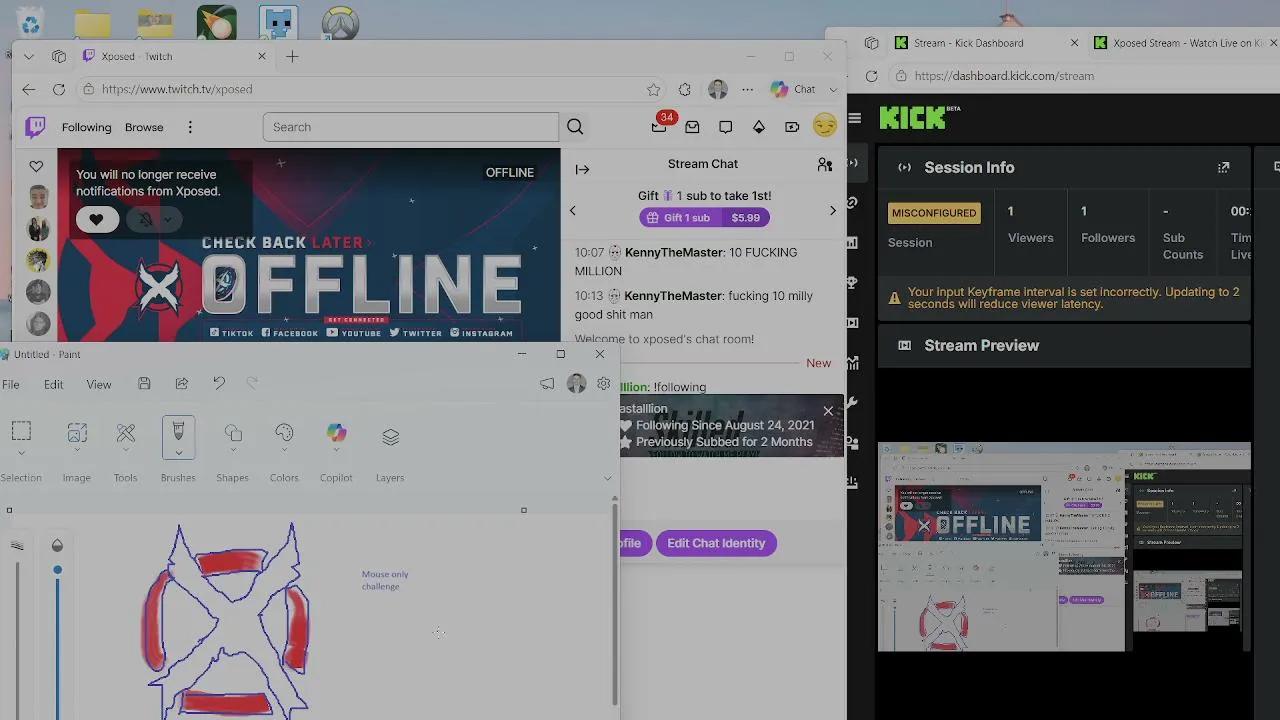Open the Twitch community list icon in chat
Viewport: 1280px width, 720px height.
(825, 164)
